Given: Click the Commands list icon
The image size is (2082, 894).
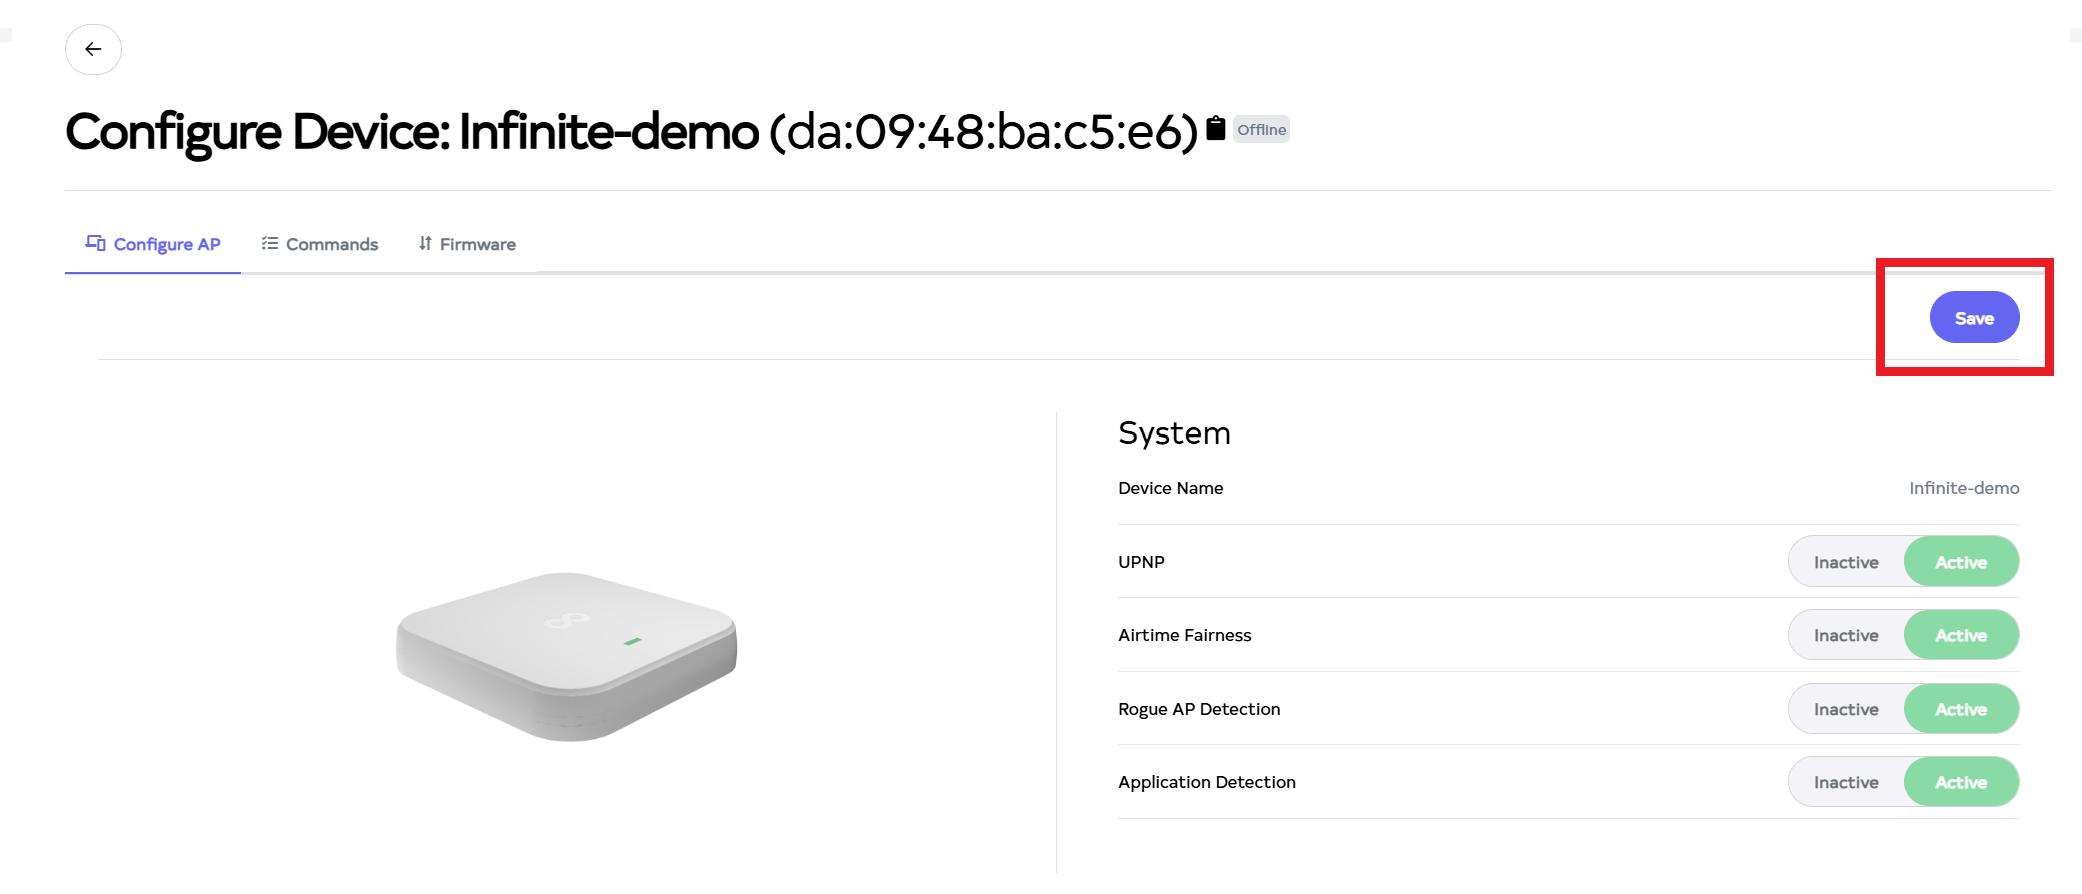Looking at the screenshot, I should [x=269, y=243].
